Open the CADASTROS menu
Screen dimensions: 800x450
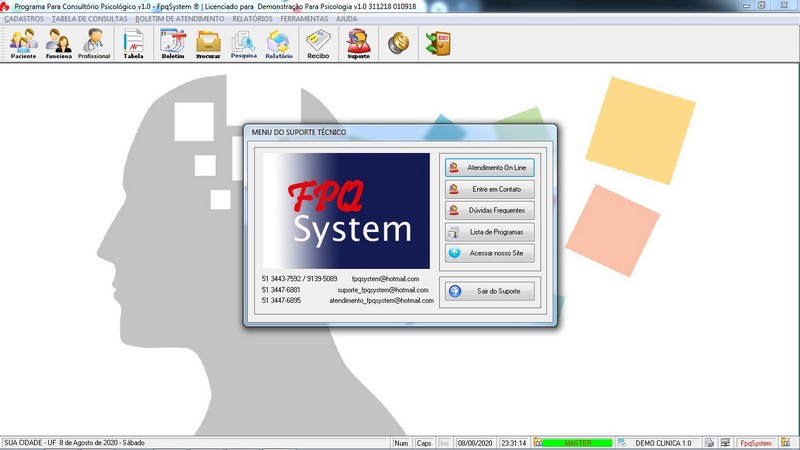tap(24, 19)
